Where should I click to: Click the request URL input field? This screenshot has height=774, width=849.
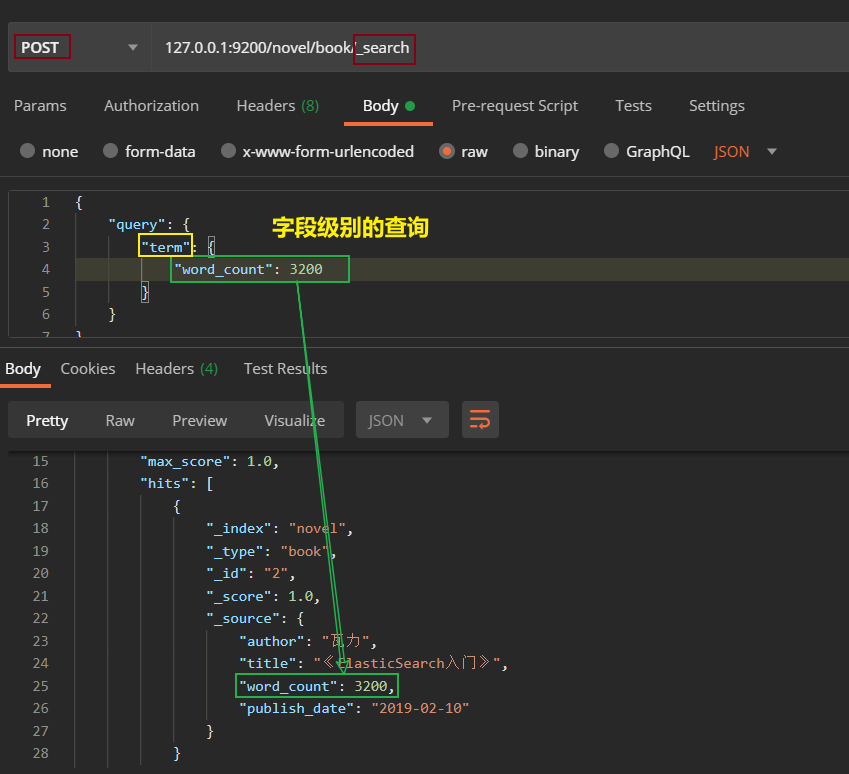500,48
